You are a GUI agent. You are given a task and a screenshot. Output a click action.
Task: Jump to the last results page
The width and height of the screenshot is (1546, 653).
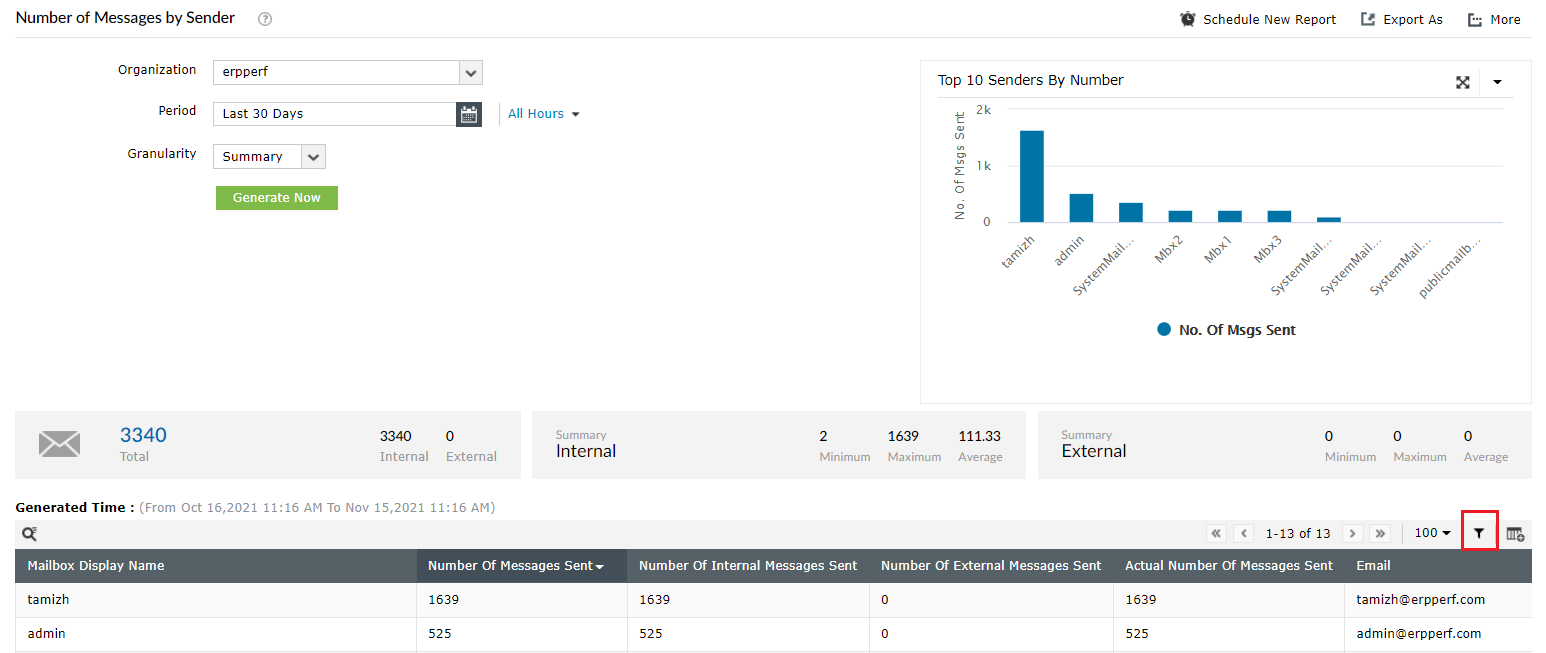tap(1380, 534)
